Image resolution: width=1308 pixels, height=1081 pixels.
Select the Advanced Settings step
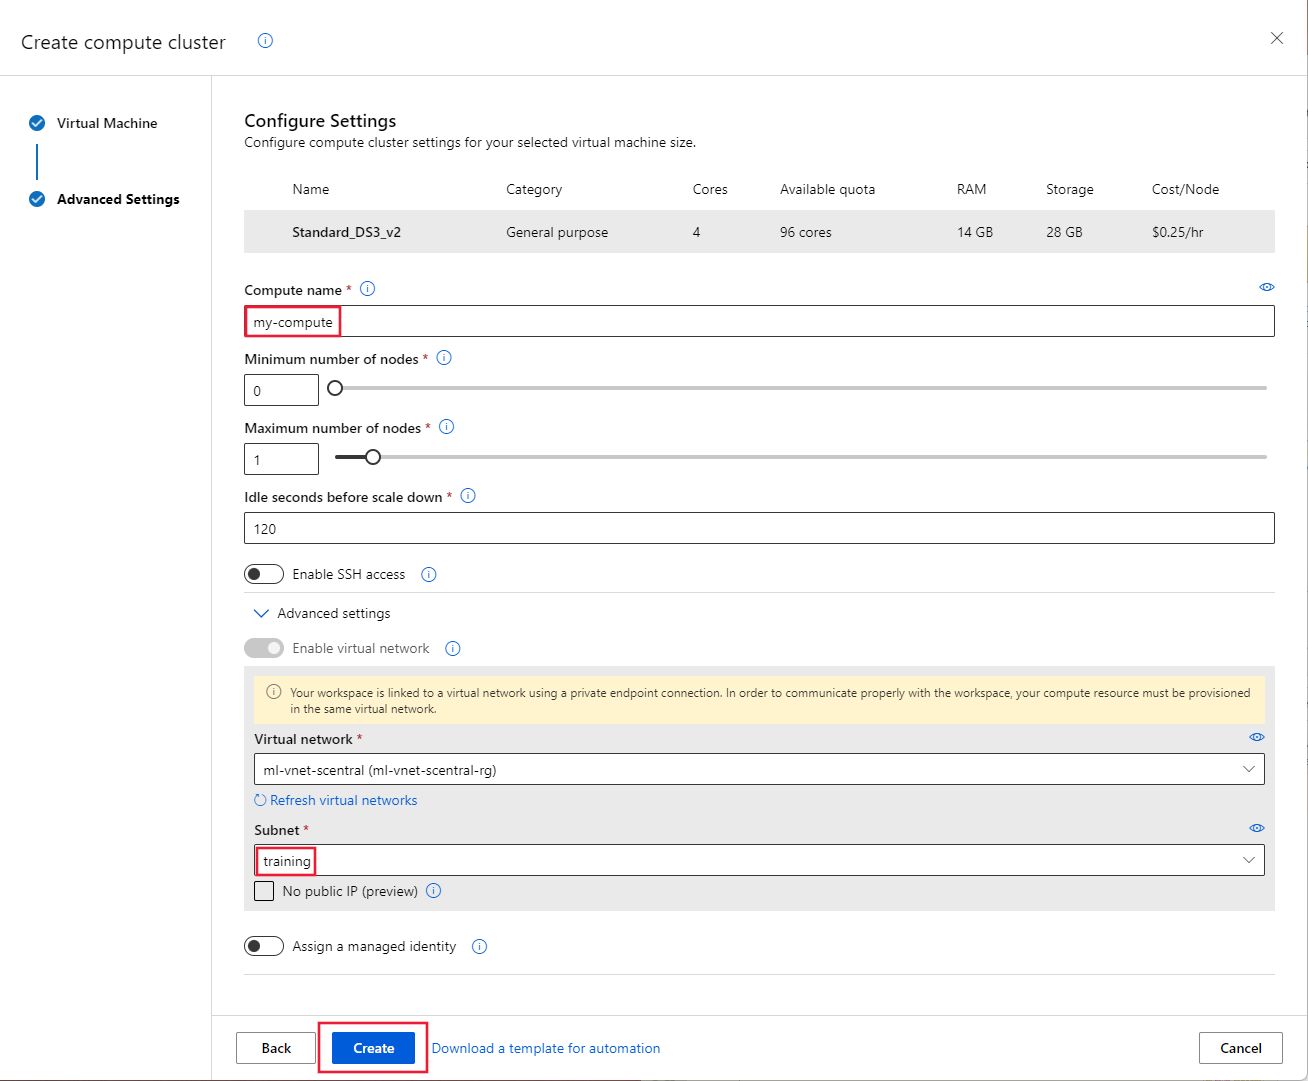(x=118, y=199)
